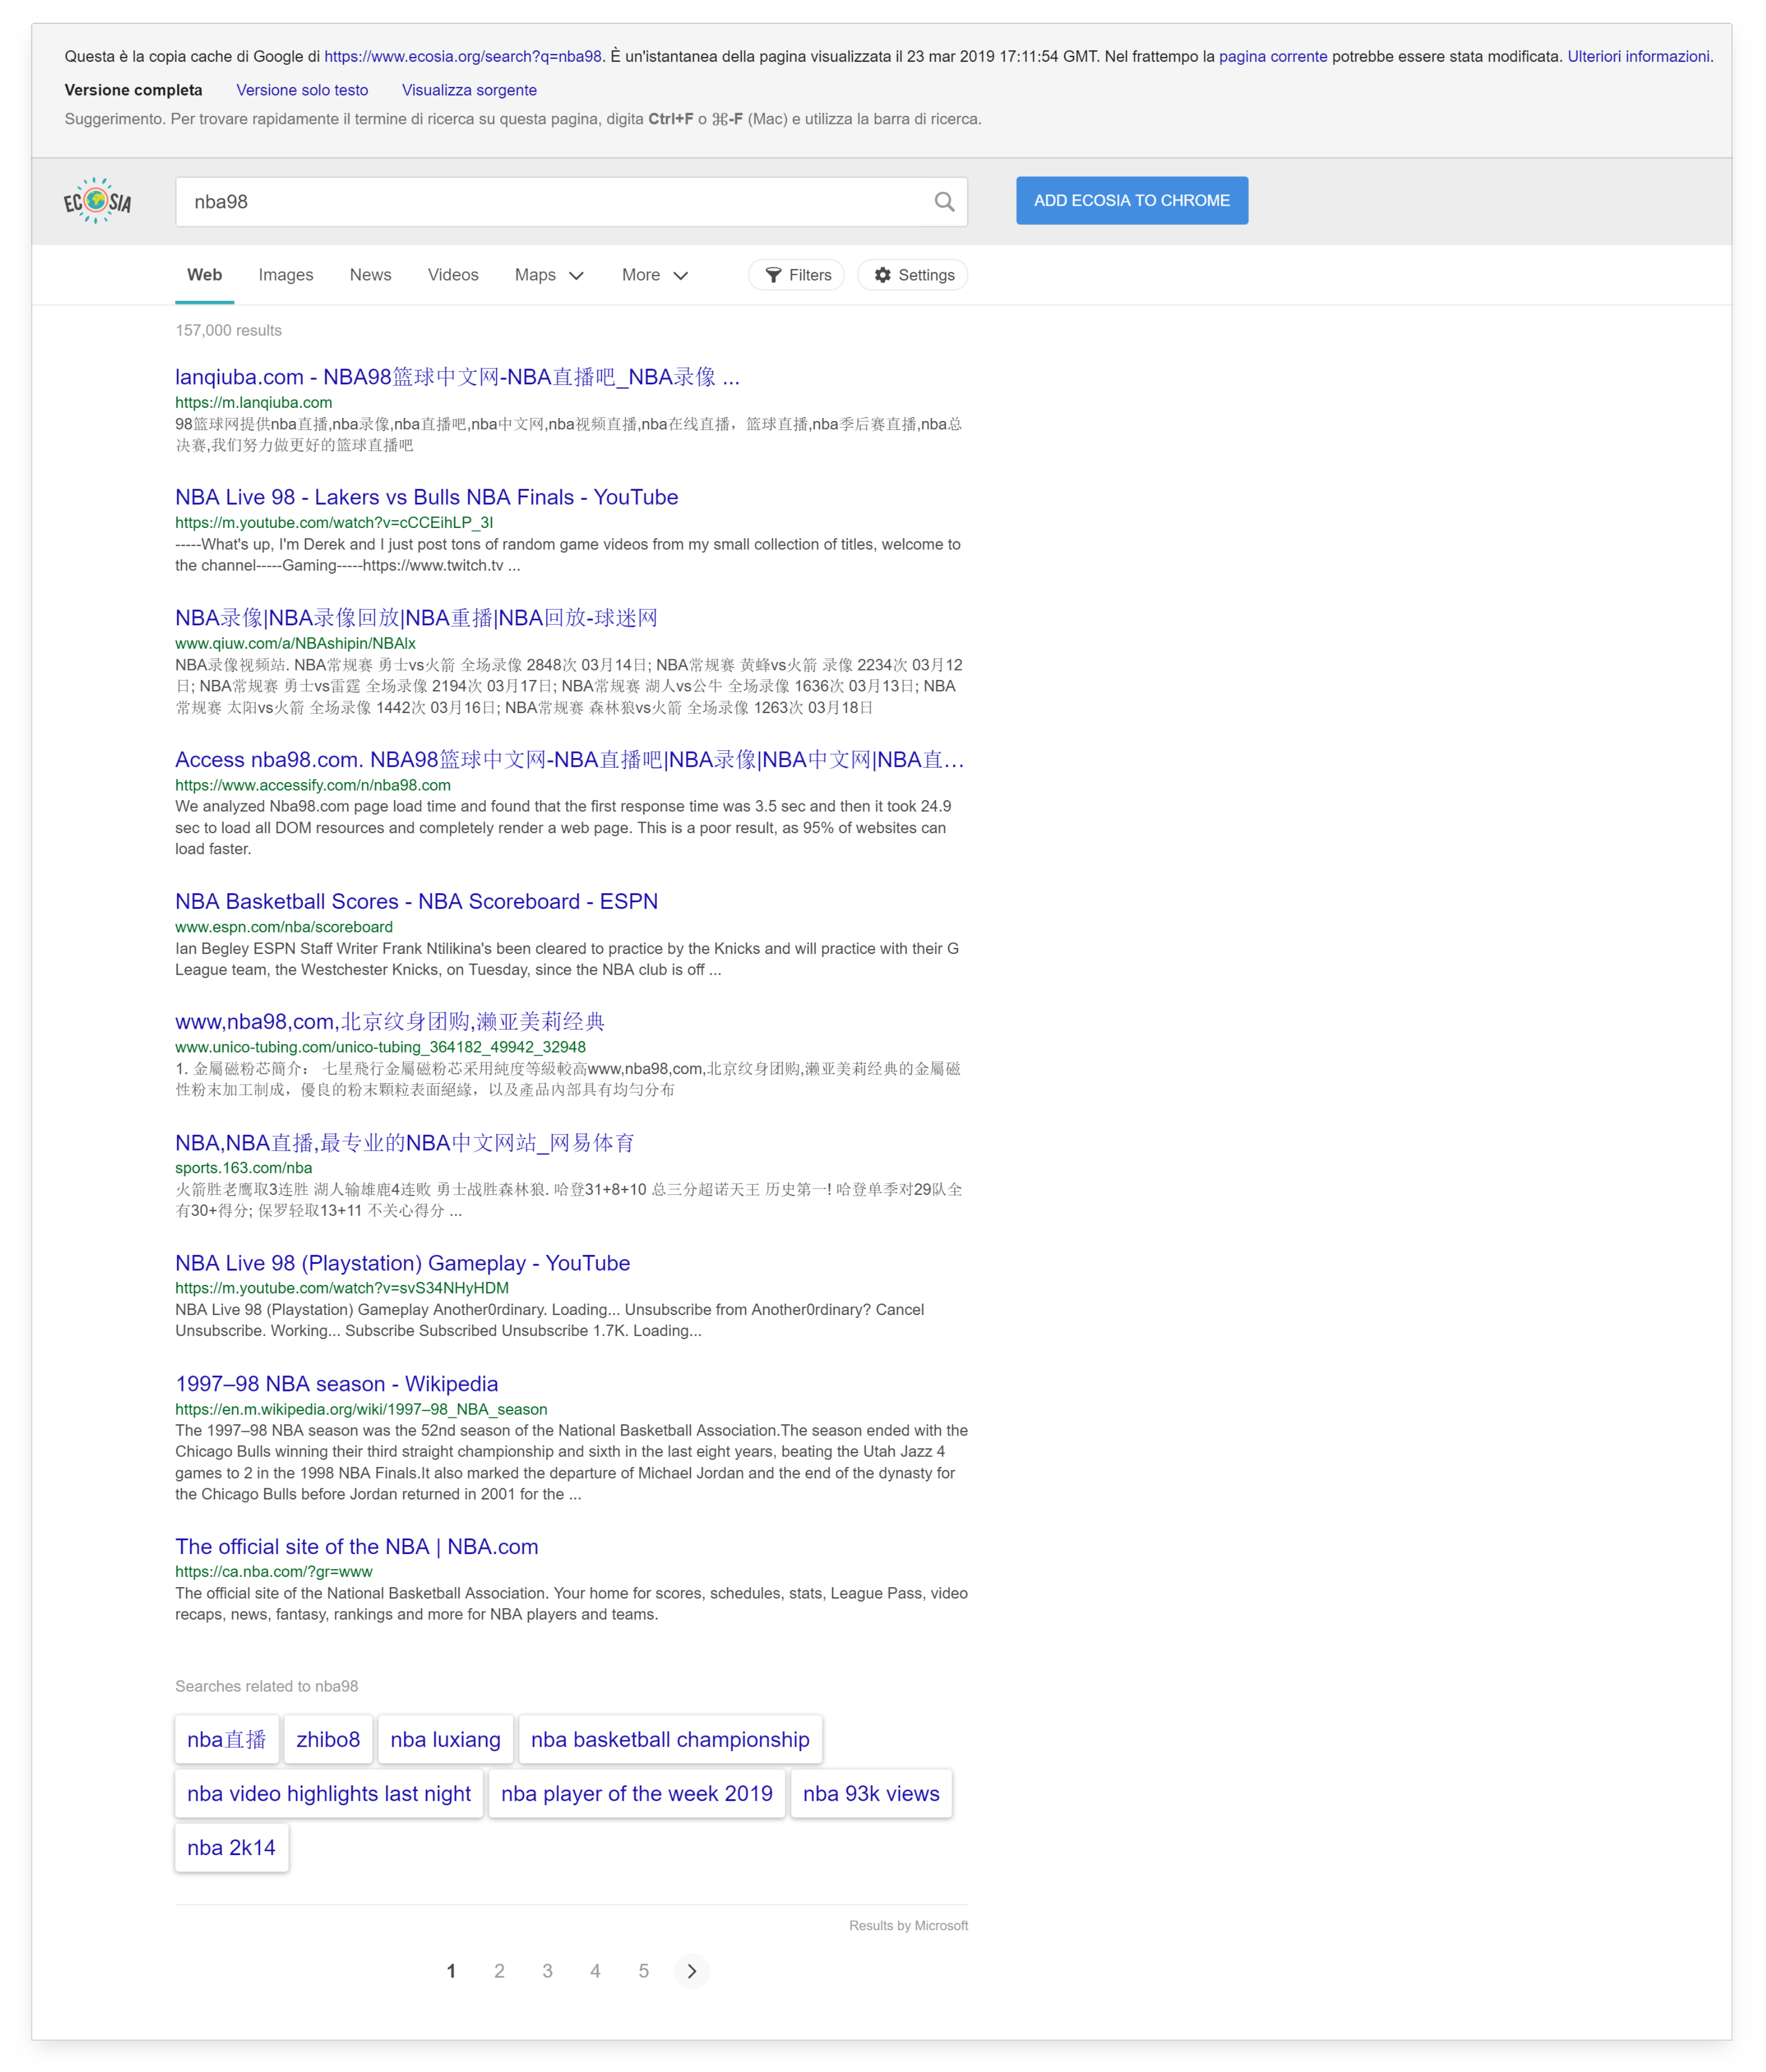Click the magnifying glass search icon

943,202
